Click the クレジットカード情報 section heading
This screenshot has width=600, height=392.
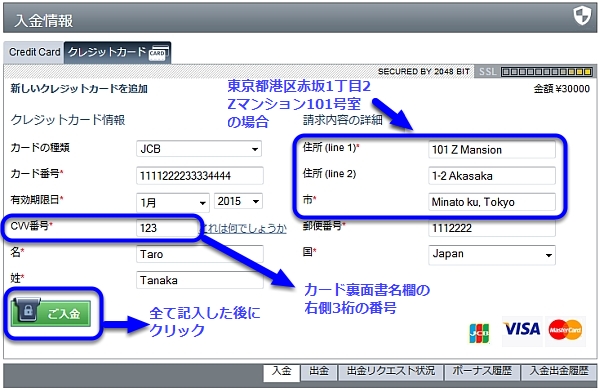point(68,120)
